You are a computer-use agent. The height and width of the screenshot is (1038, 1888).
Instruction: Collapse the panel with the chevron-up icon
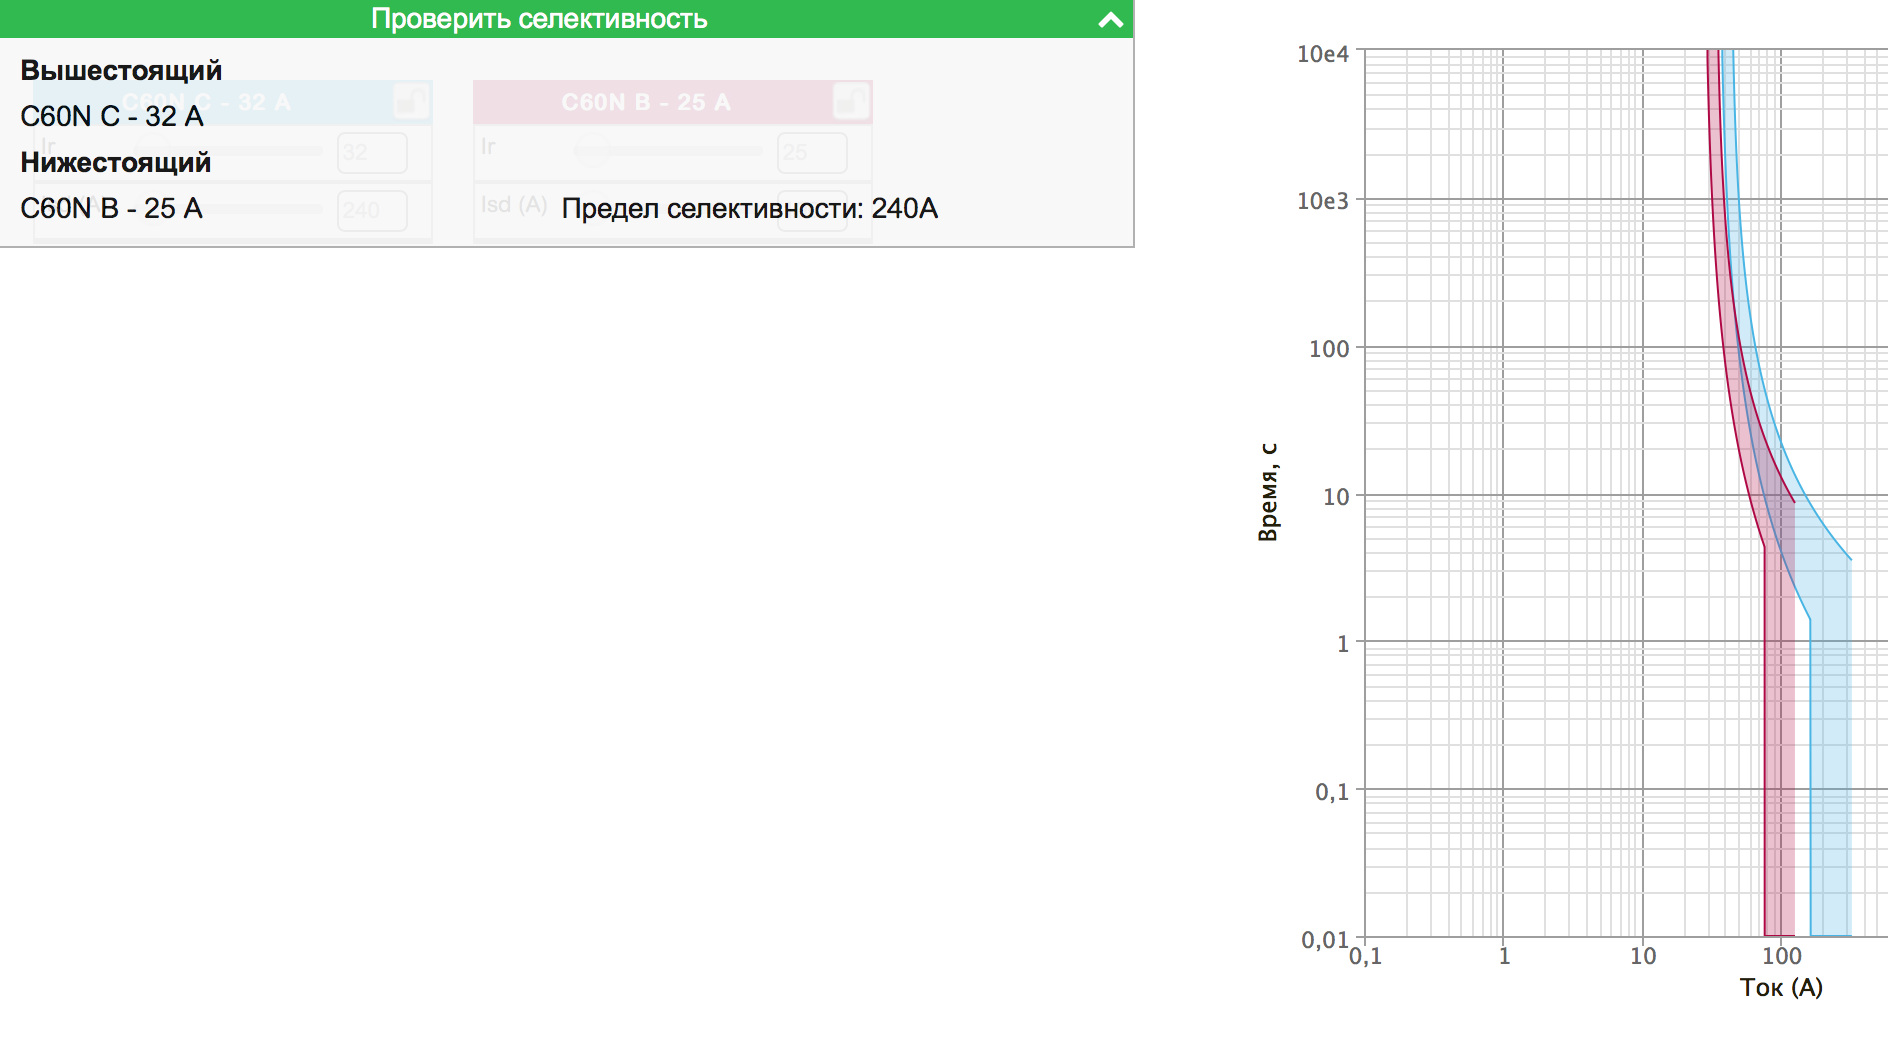1110,20
